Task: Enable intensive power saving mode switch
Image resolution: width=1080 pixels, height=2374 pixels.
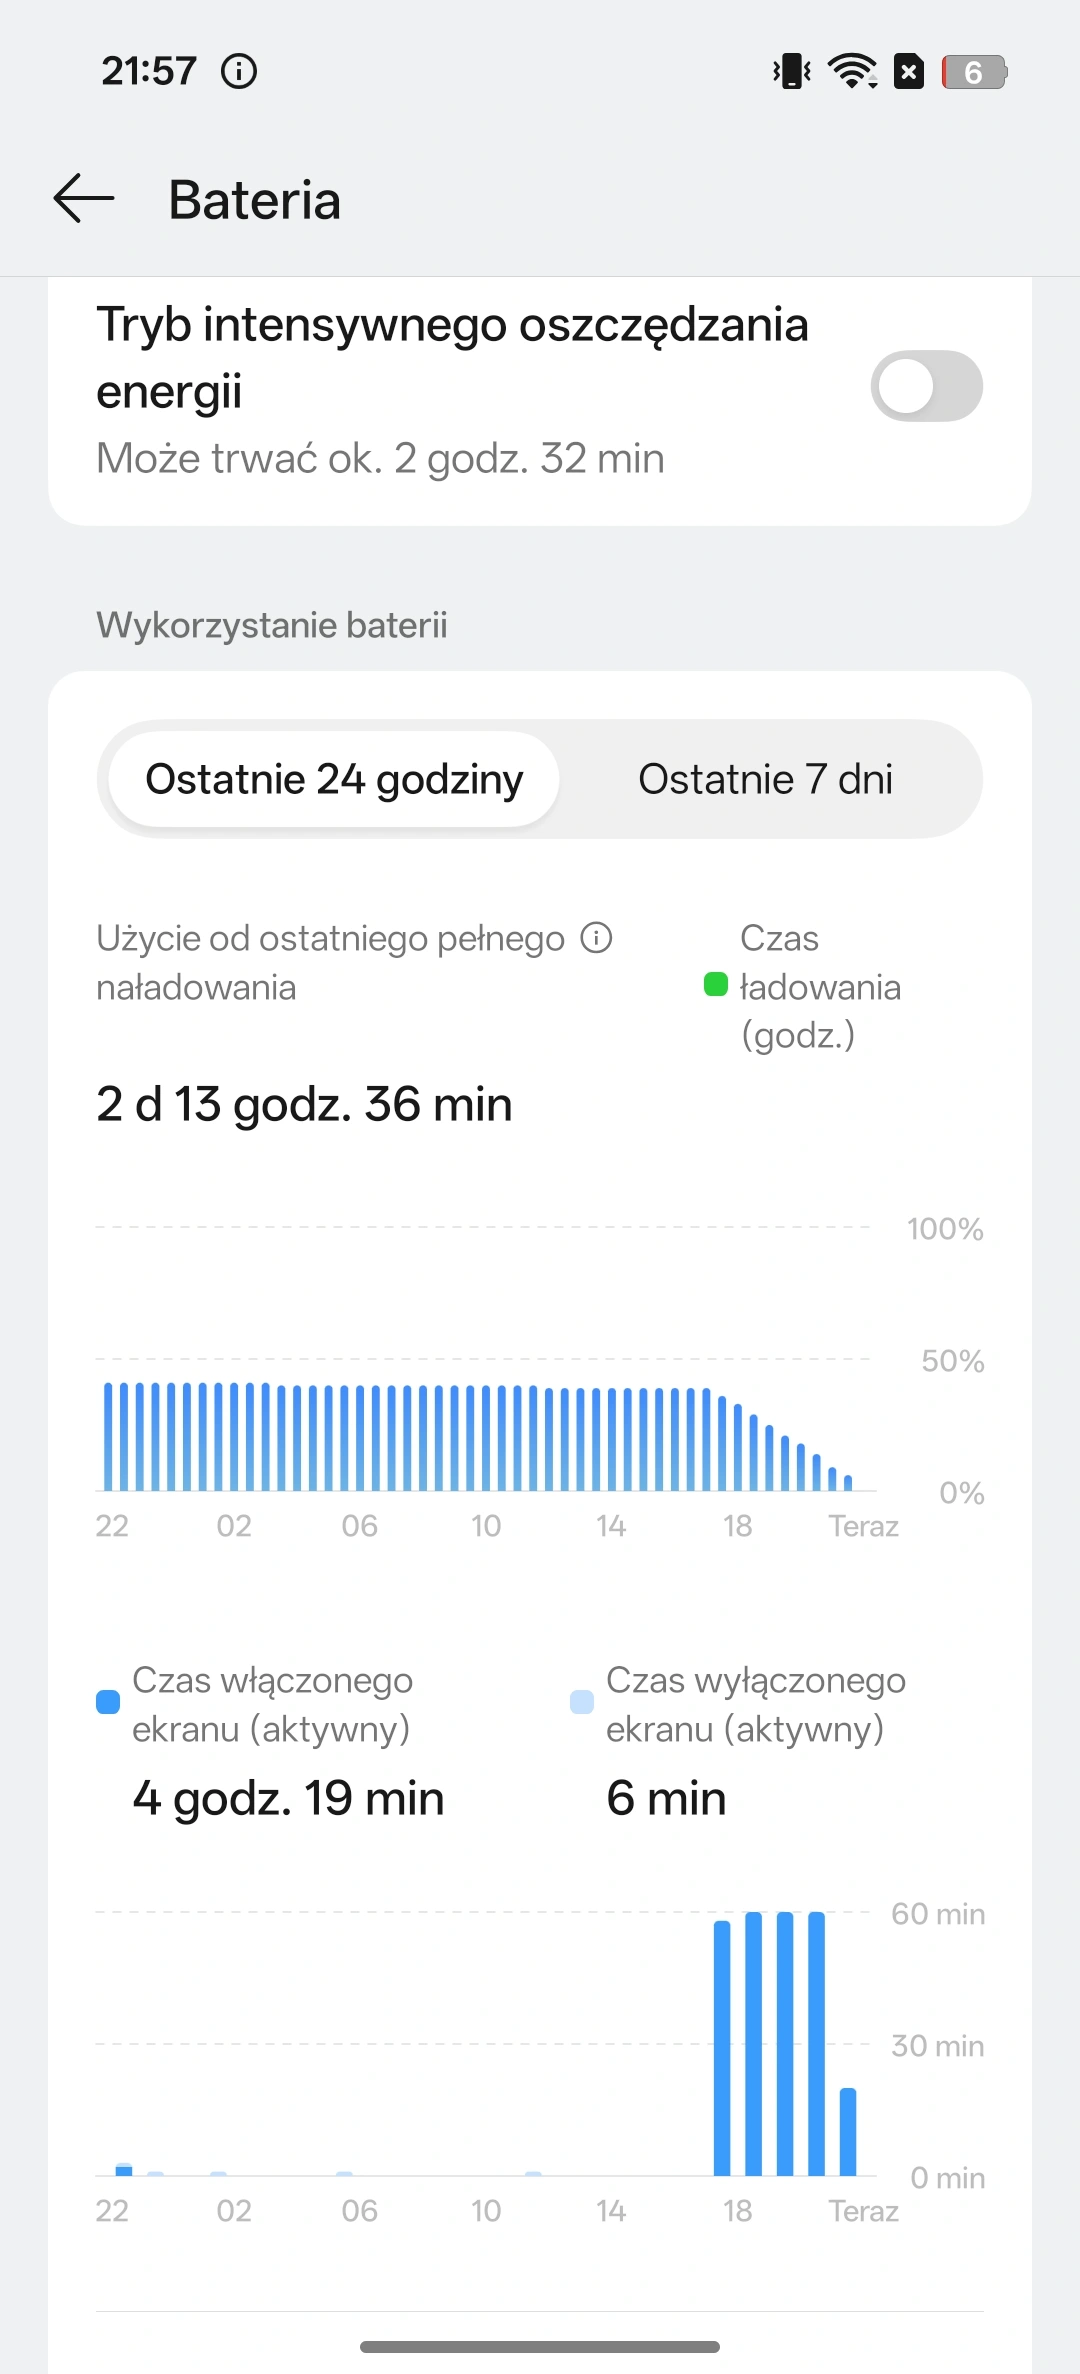Action: pos(926,386)
